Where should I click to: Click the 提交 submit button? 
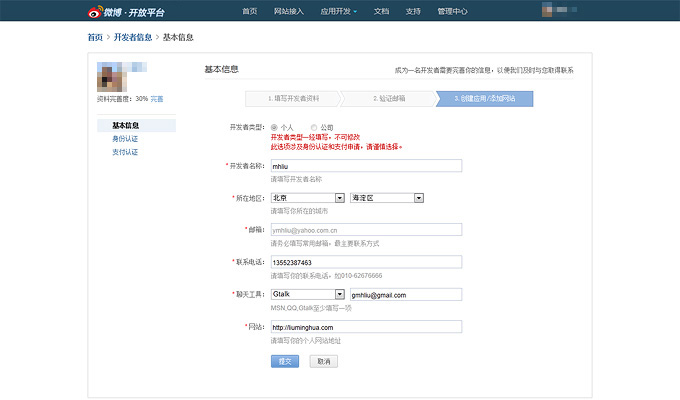point(284,361)
